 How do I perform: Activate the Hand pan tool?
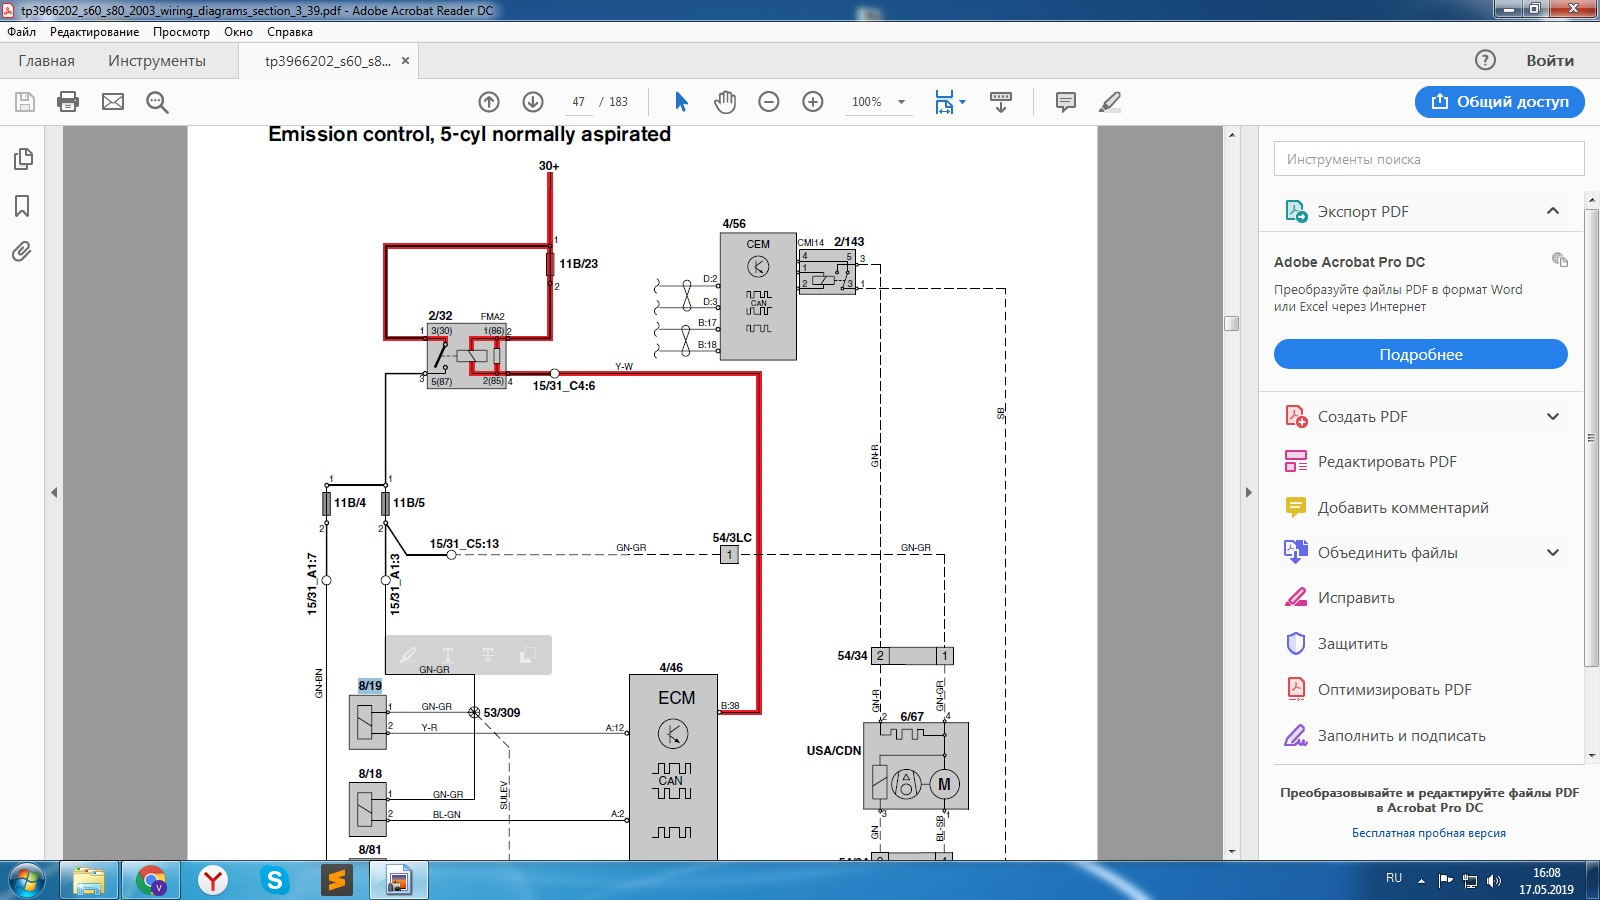click(725, 102)
